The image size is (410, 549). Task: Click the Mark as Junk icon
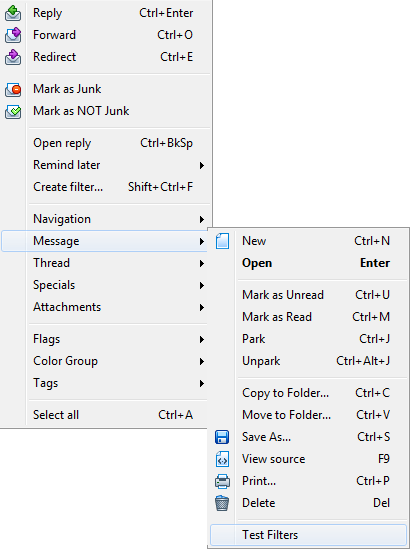click(13, 89)
